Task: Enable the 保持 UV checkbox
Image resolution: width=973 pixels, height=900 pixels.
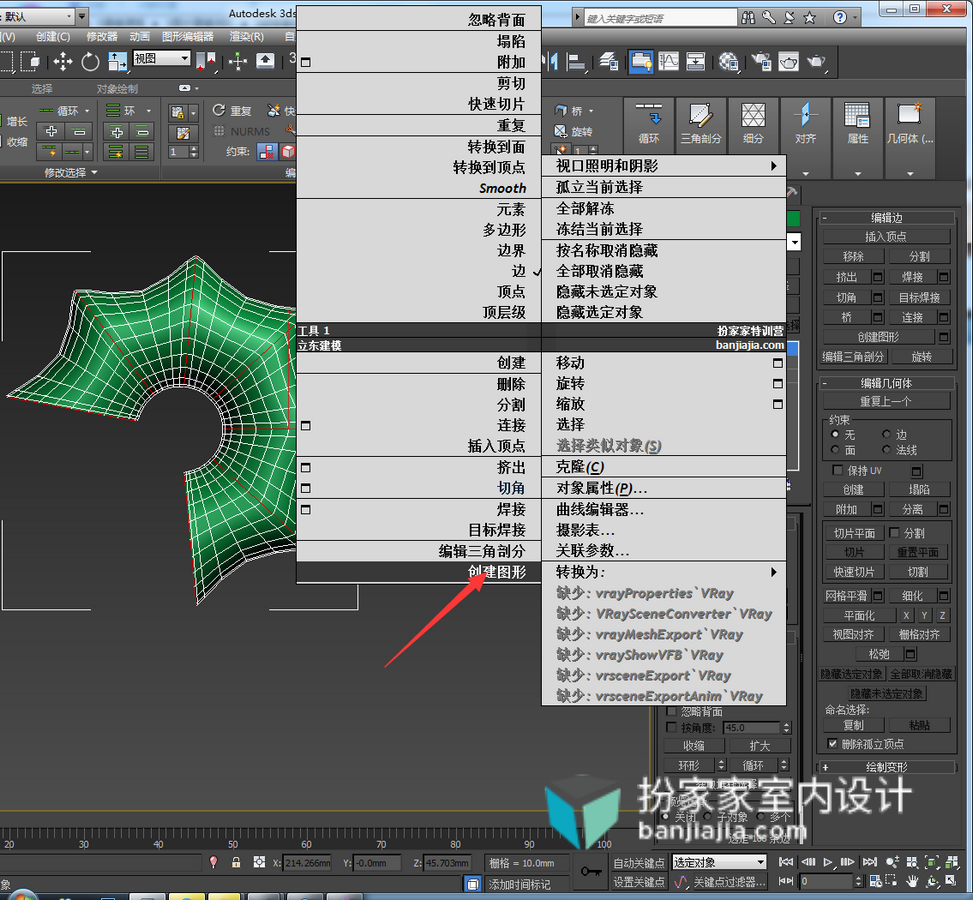Action: tap(838, 470)
